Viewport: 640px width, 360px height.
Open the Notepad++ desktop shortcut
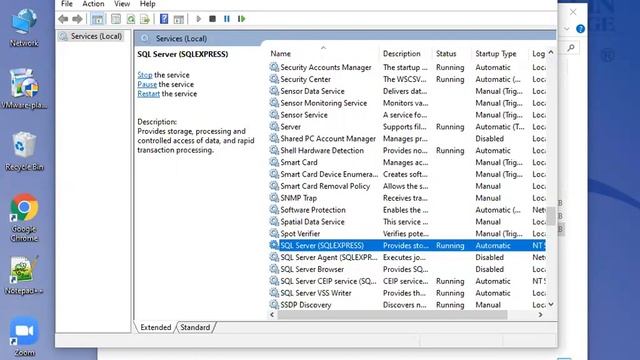click(24, 275)
